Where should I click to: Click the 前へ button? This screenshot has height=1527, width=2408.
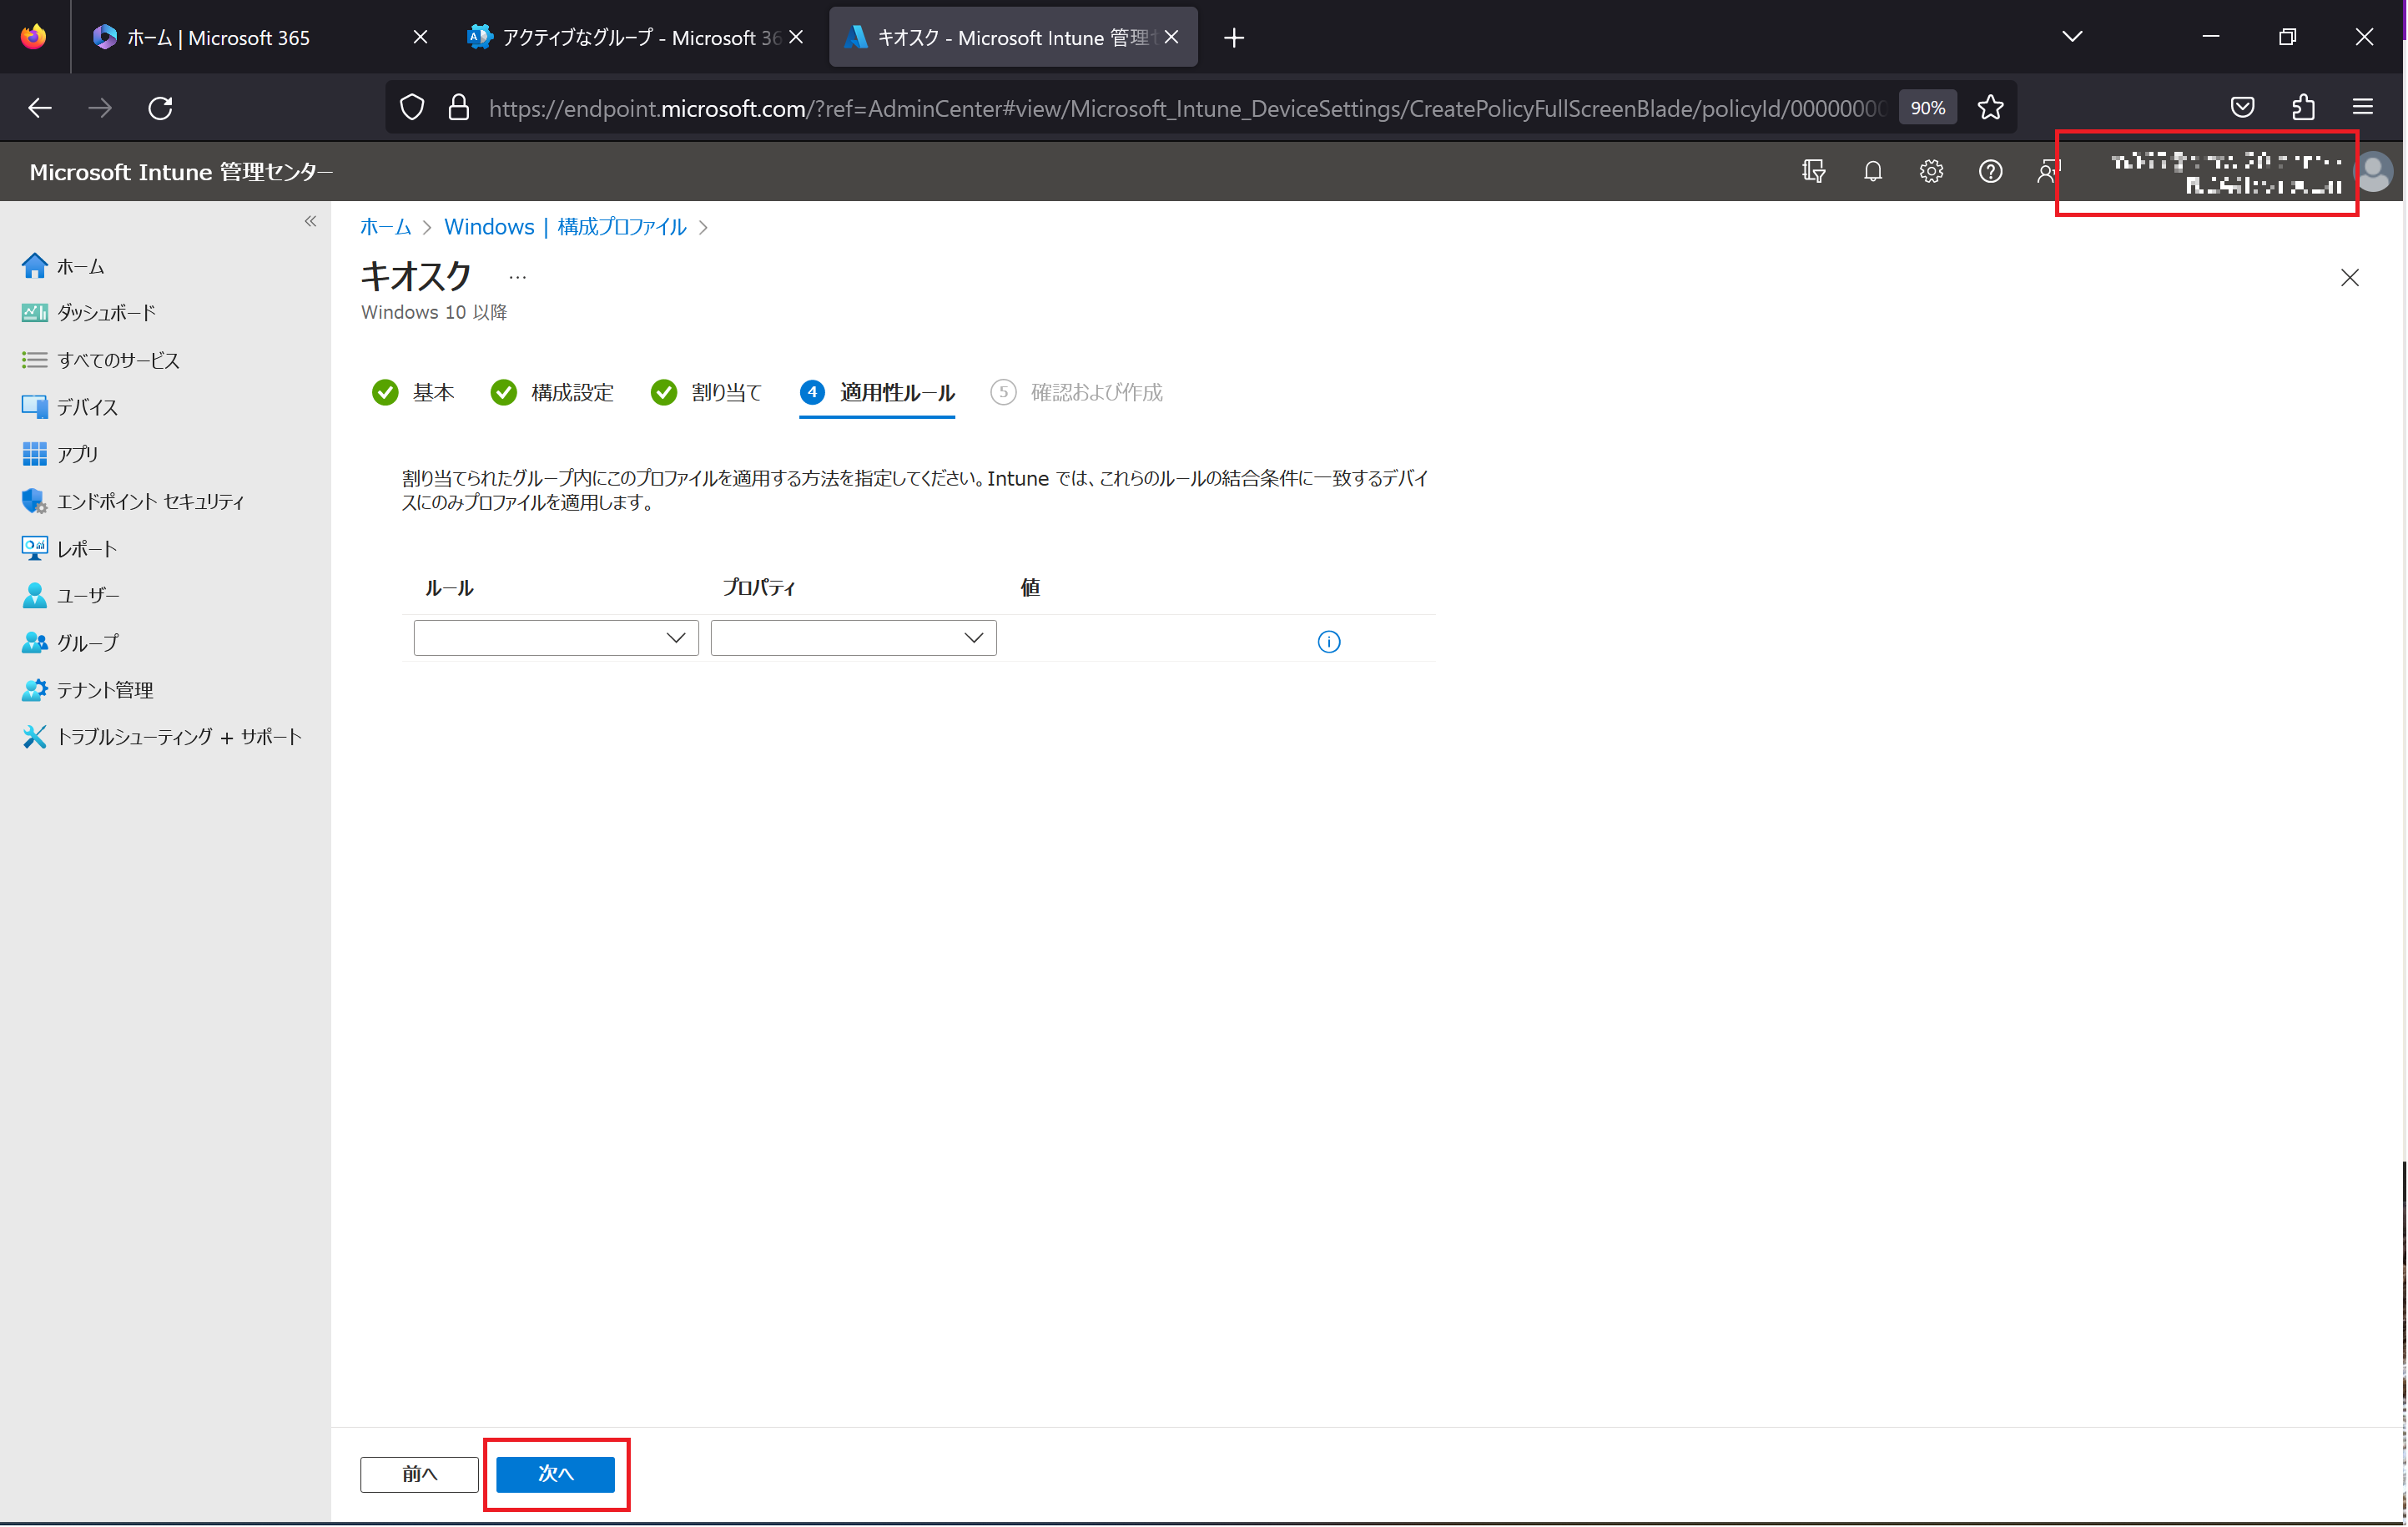pos(419,1474)
